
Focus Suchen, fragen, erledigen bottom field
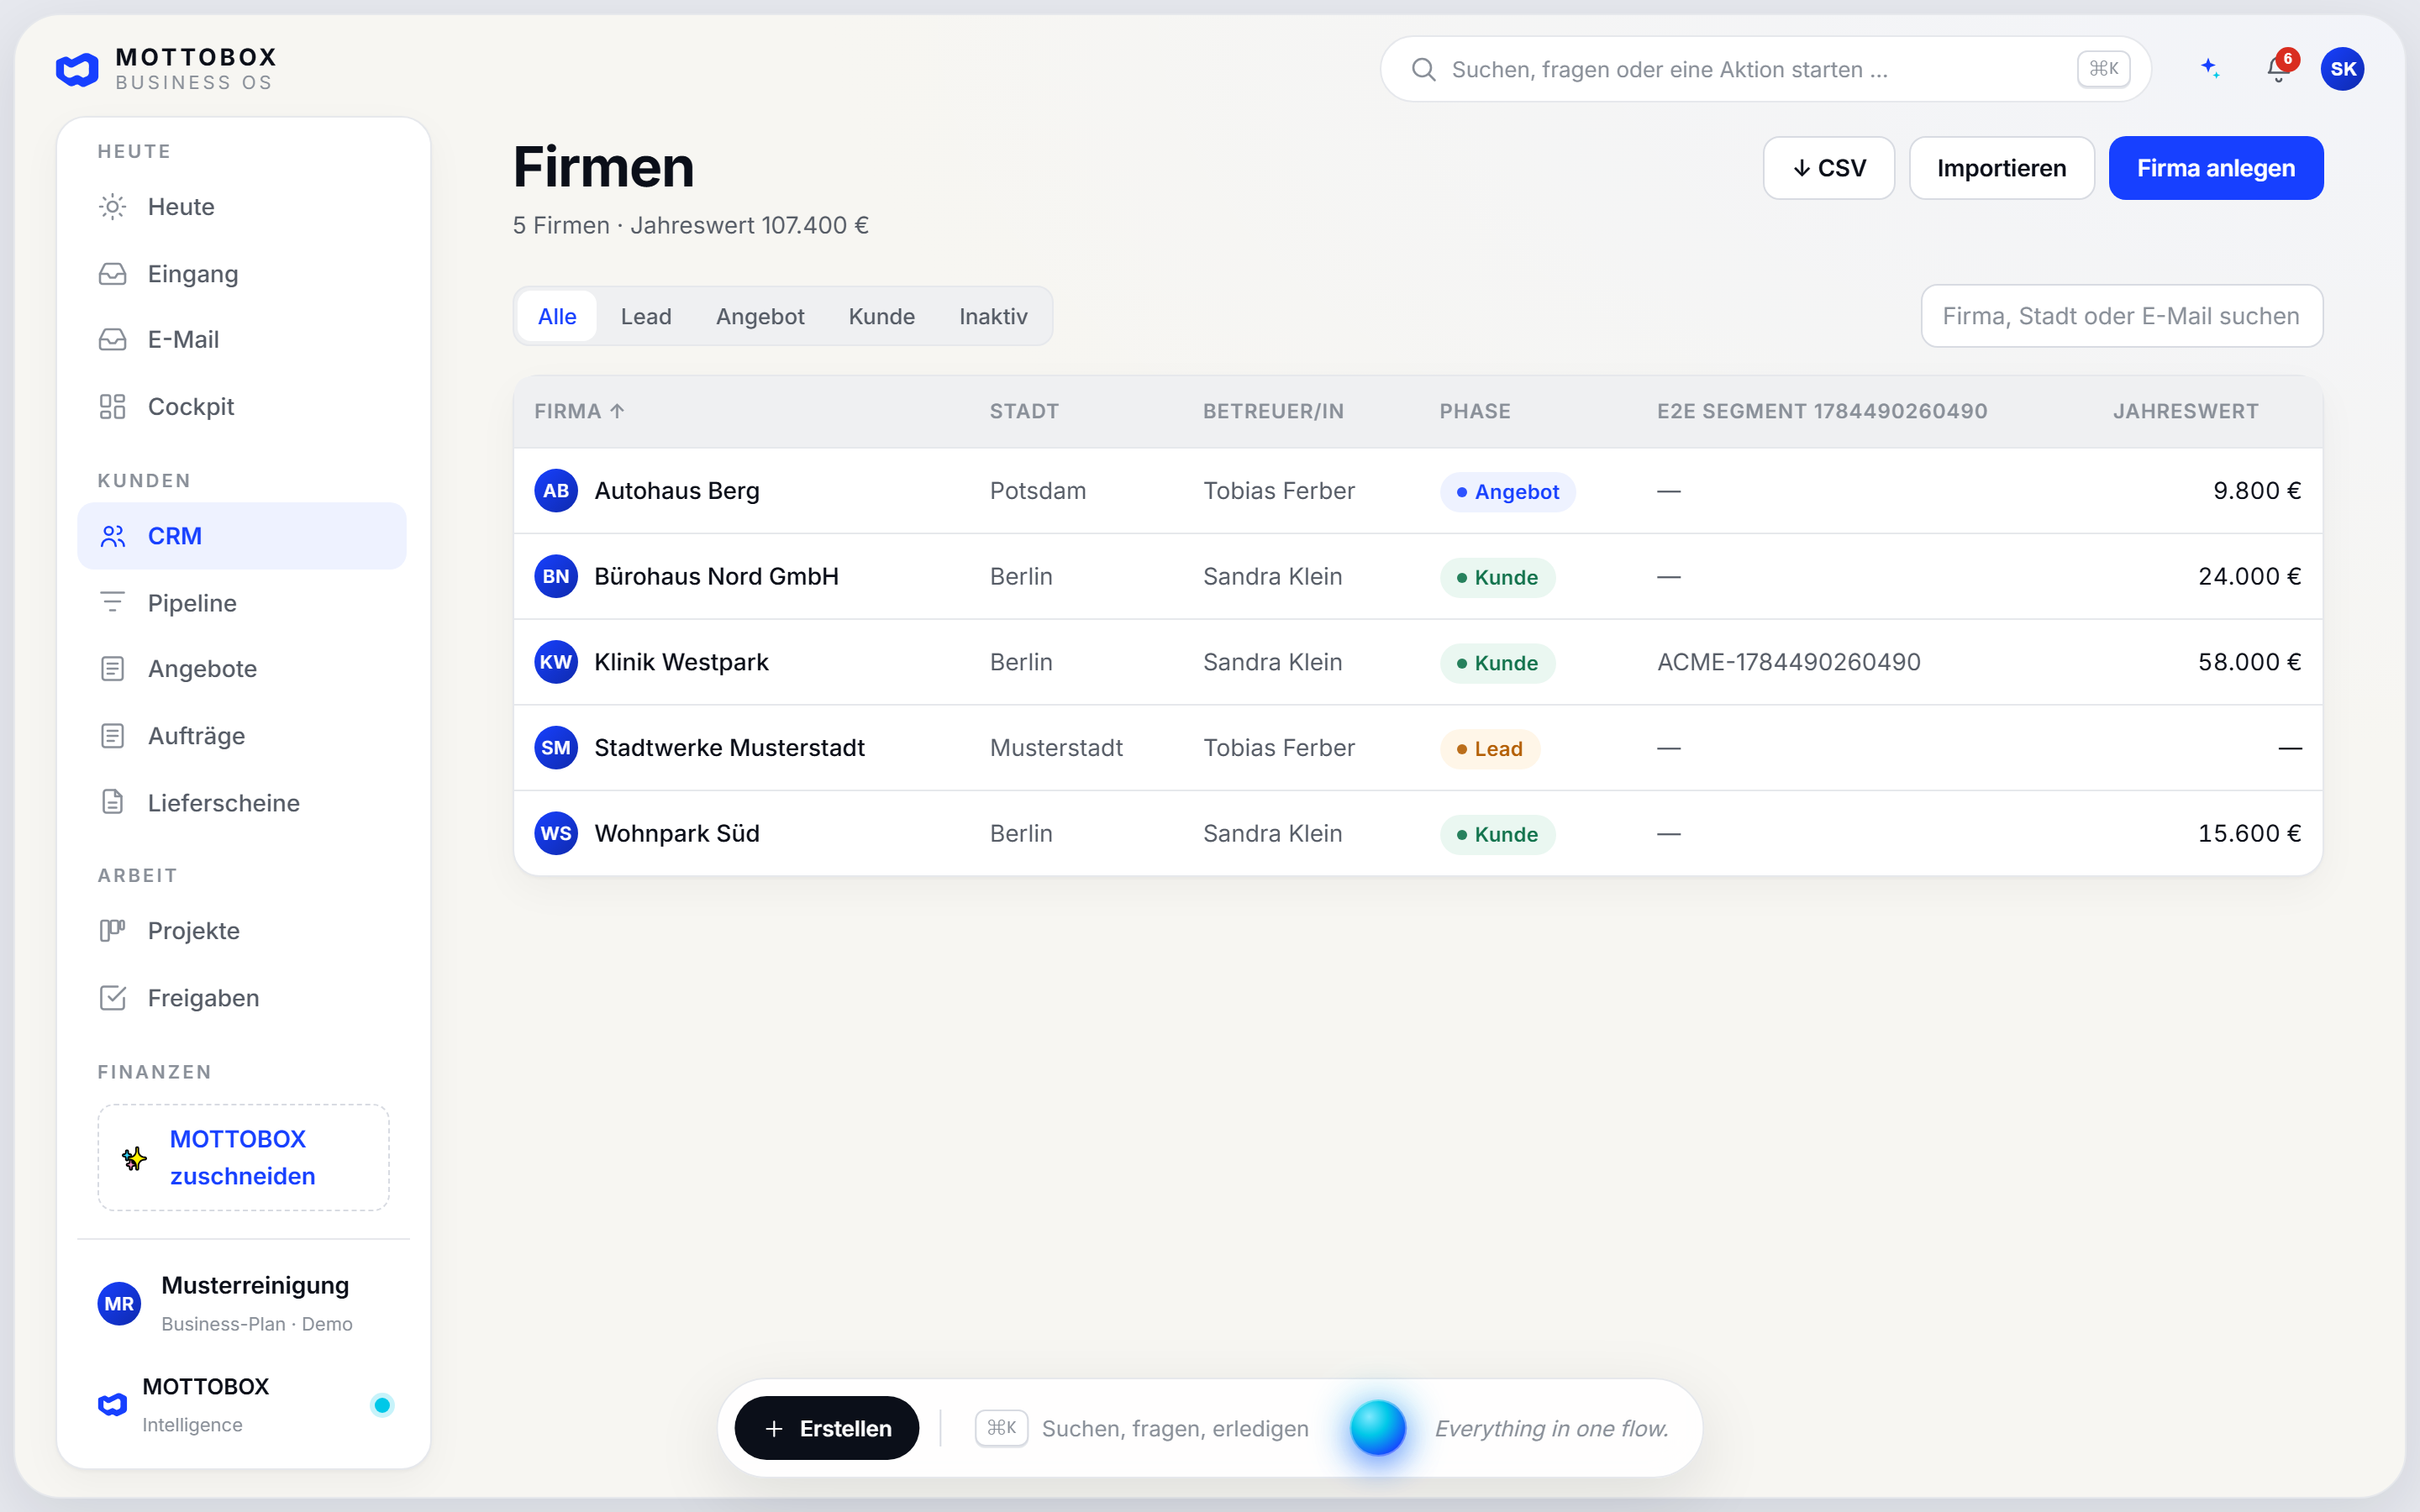(x=1142, y=1428)
